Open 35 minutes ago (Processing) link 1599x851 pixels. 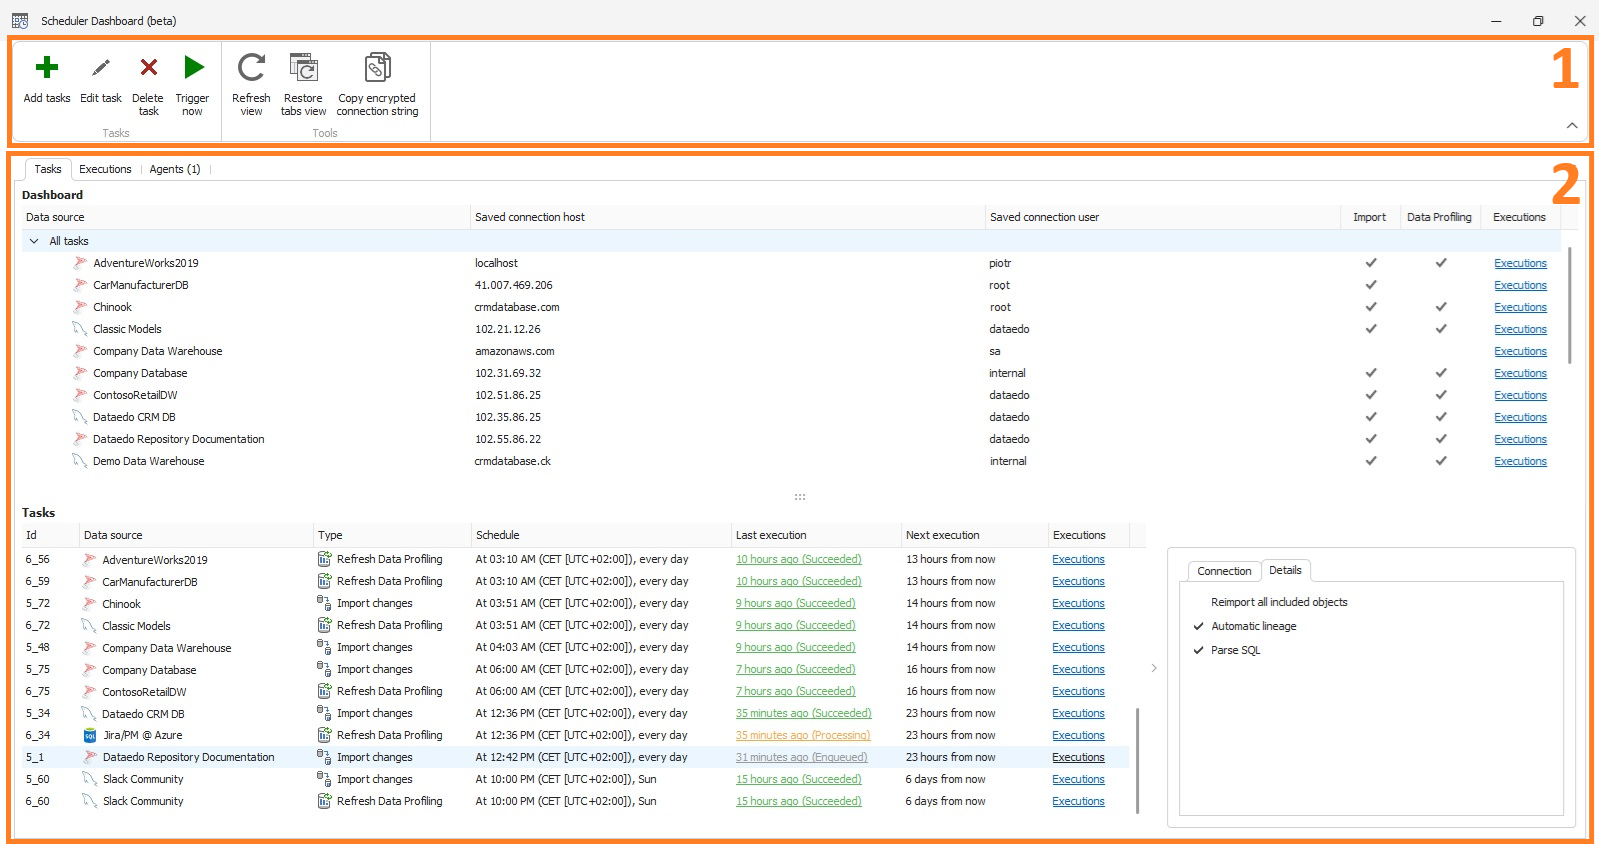point(803,735)
